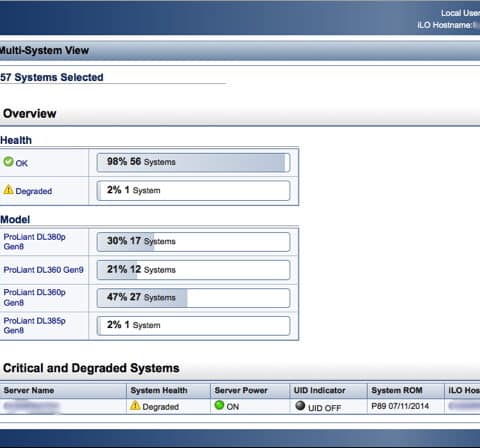
Task: Open the ProLiant DL380p Gen8 model link
Action: click(34, 242)
